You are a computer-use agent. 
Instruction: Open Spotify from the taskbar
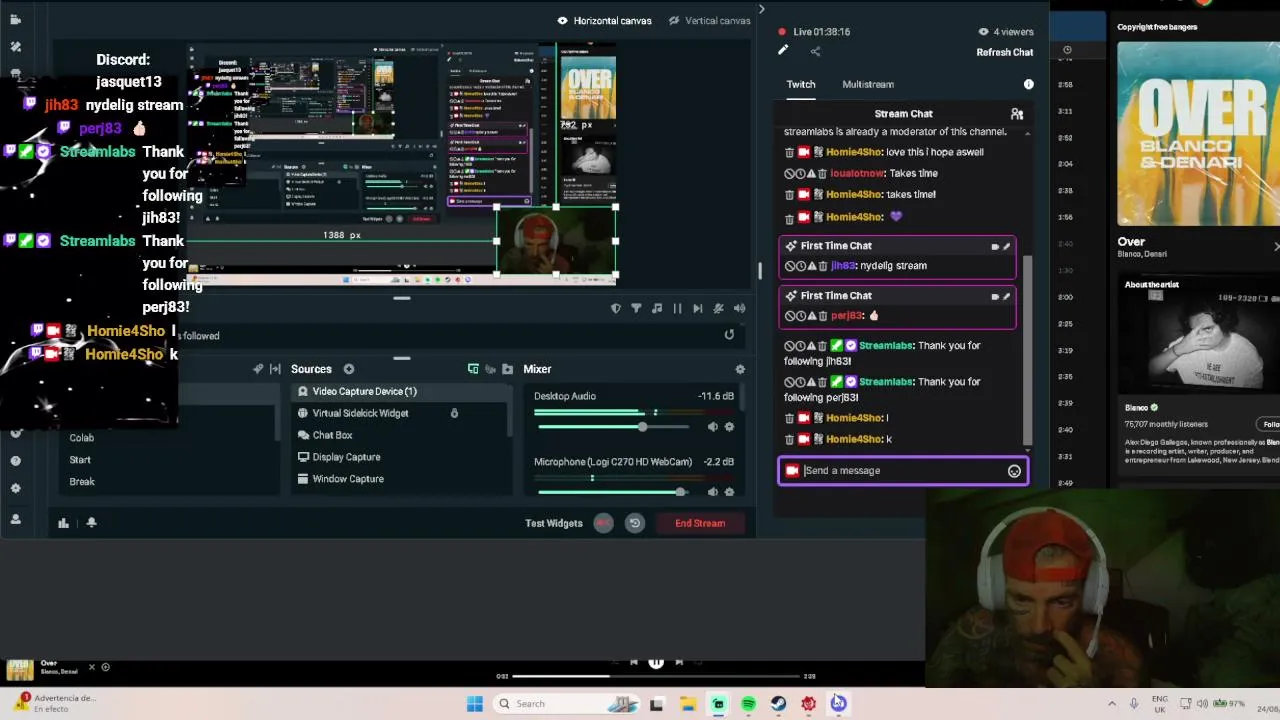click(748, 704)
